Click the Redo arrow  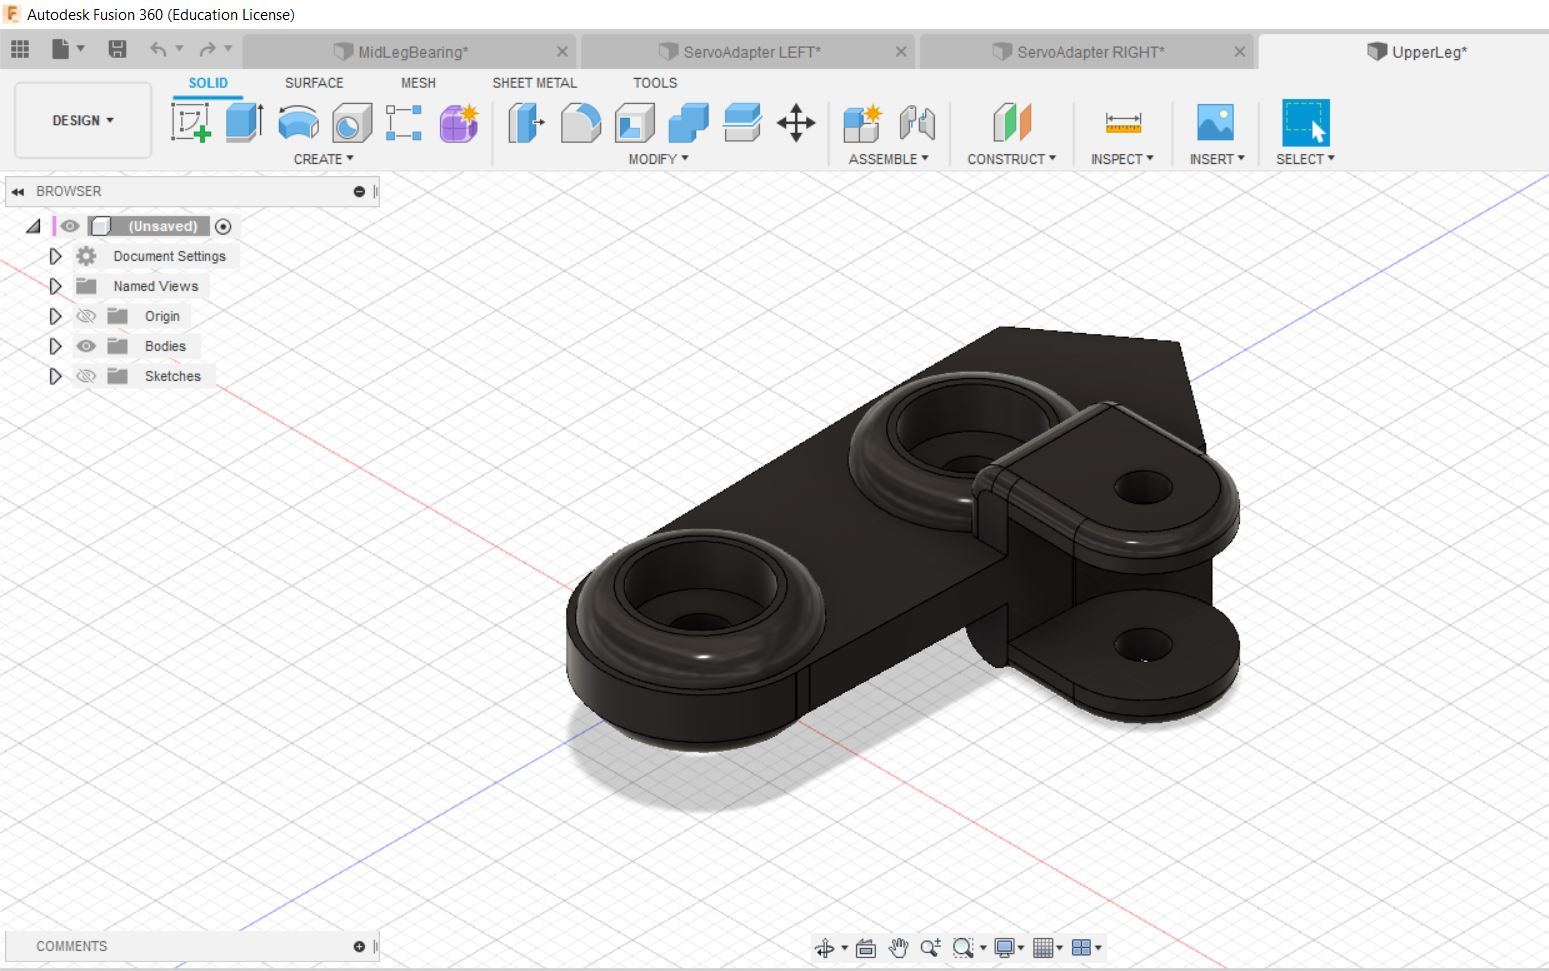pyautogui.click(x=207, y=49)
